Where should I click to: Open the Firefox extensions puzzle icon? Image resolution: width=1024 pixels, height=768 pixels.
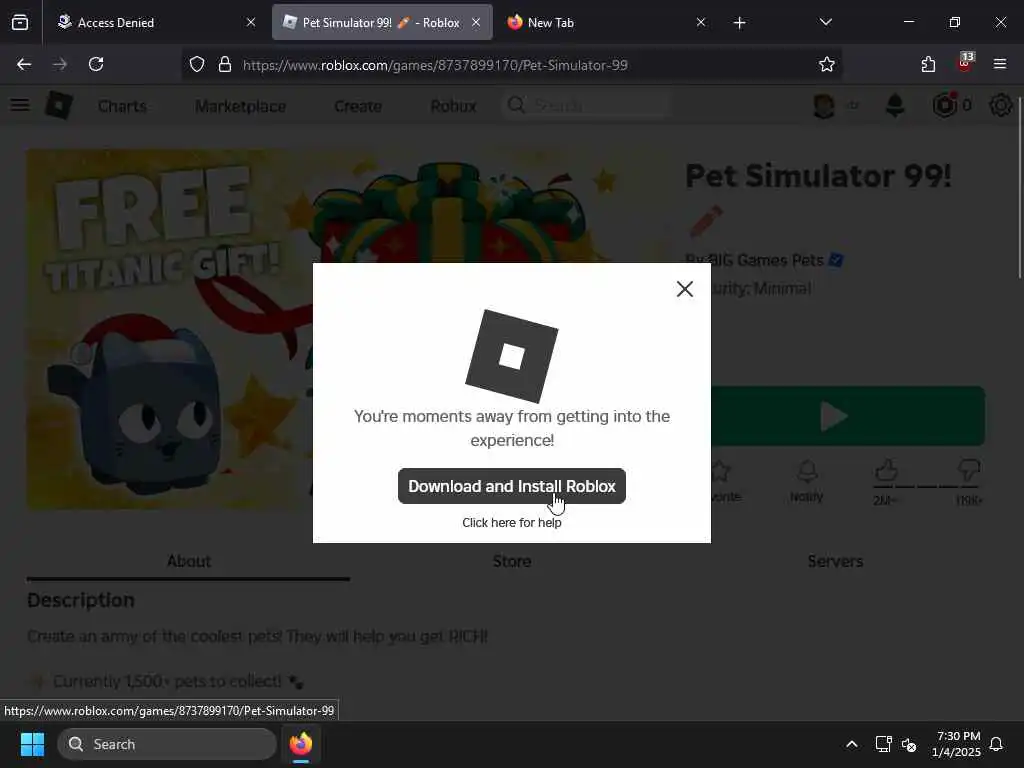[x=928, y=64]
